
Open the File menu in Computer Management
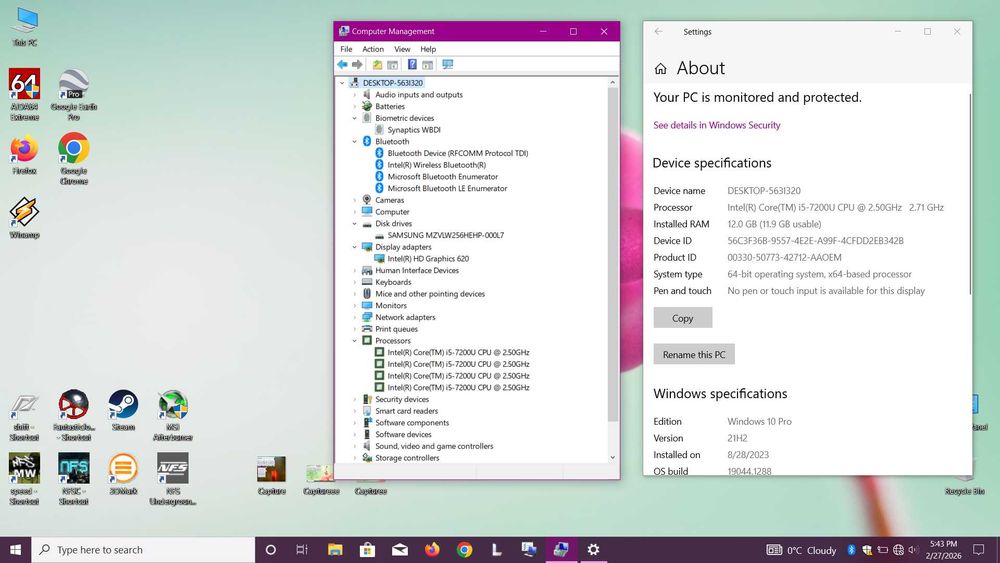coord(346,49)
